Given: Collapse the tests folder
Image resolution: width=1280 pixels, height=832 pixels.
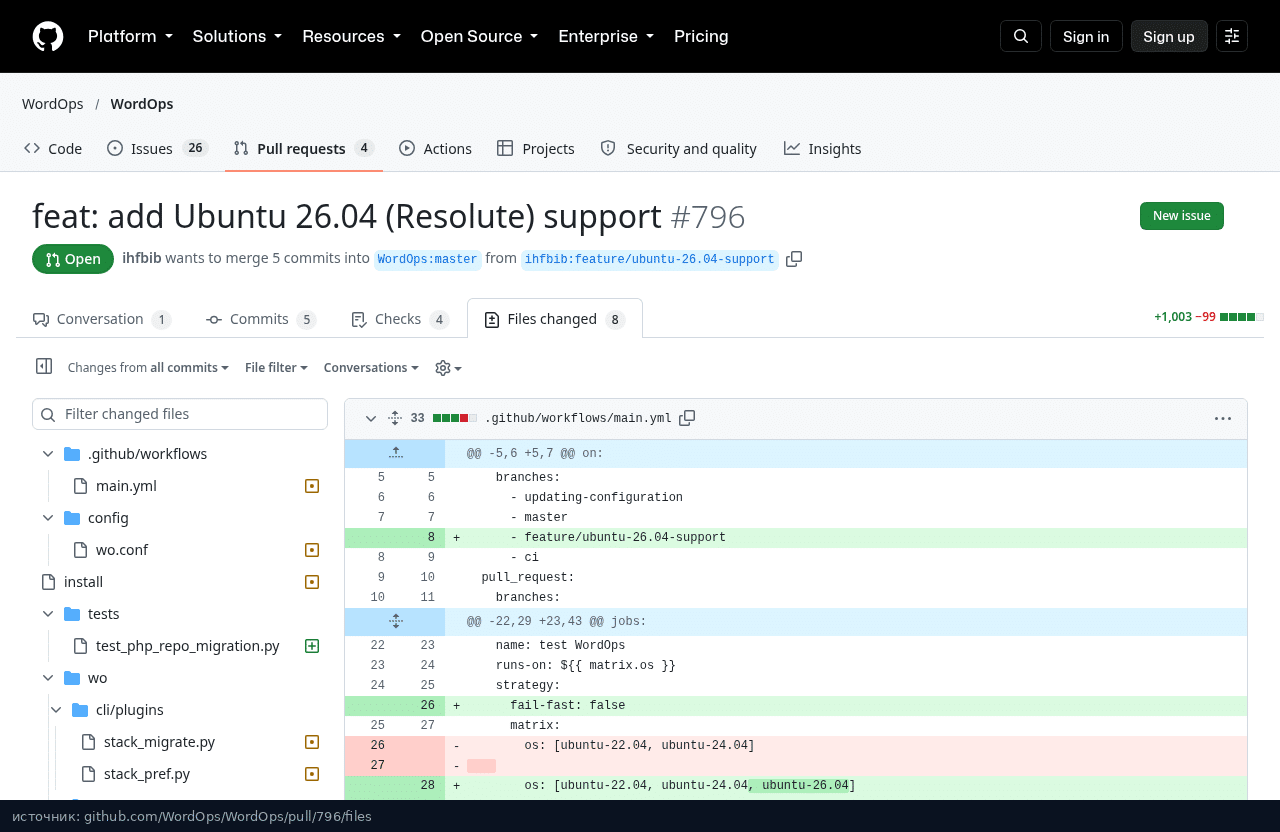Looking at the screenshot, I should click(48, 614).
